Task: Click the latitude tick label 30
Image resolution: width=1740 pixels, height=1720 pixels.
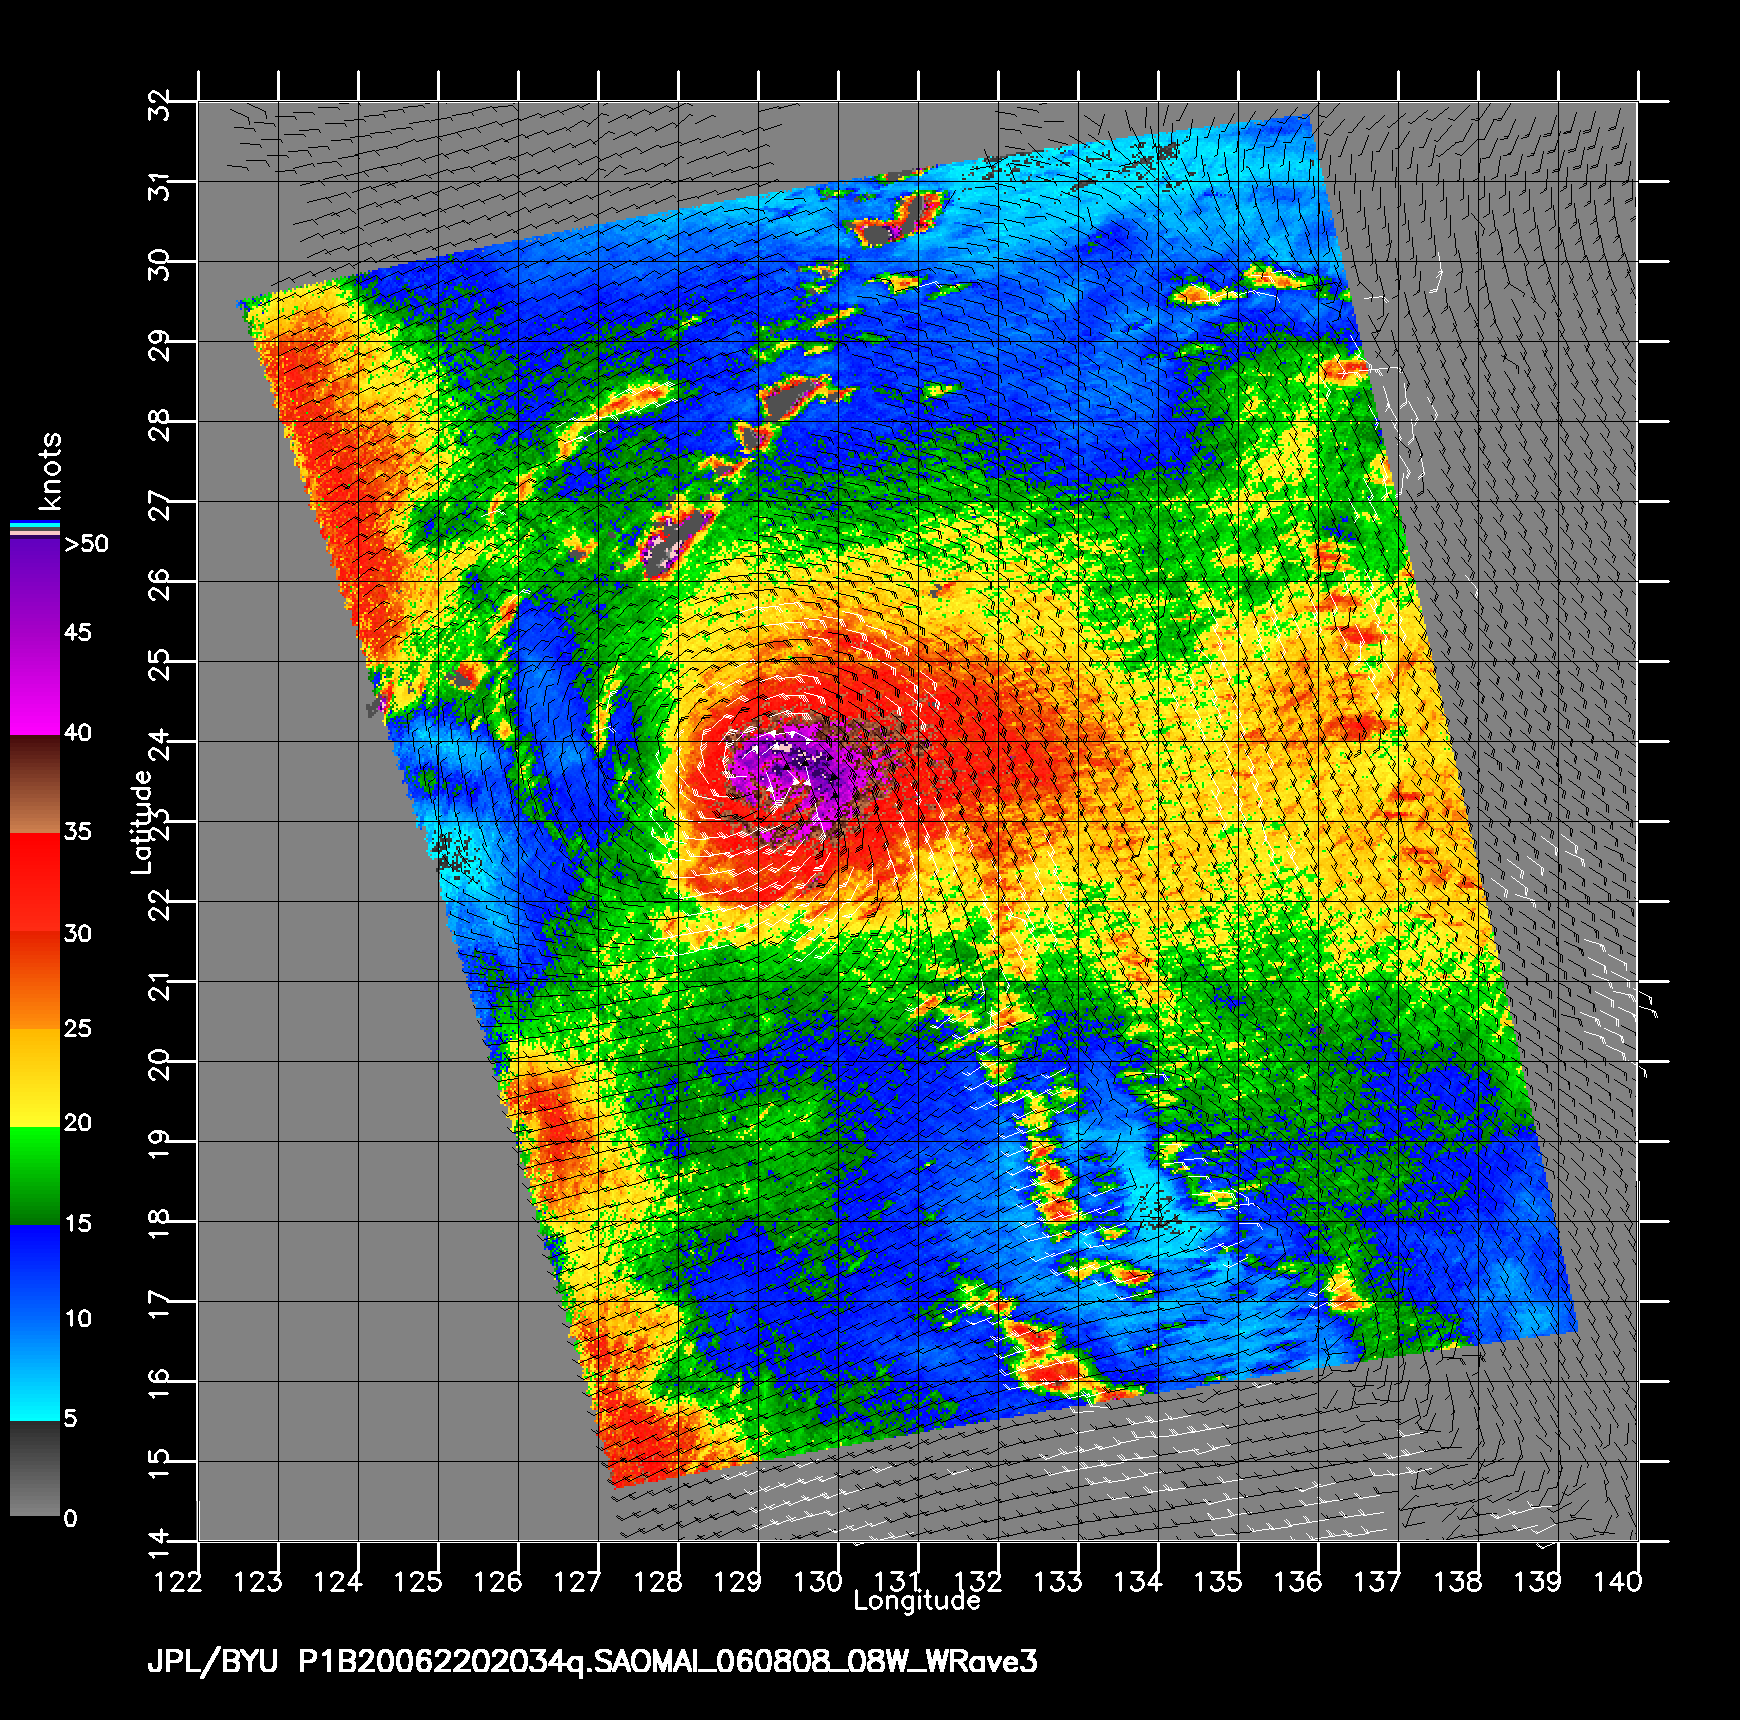Action: click(x=160, y=264)
